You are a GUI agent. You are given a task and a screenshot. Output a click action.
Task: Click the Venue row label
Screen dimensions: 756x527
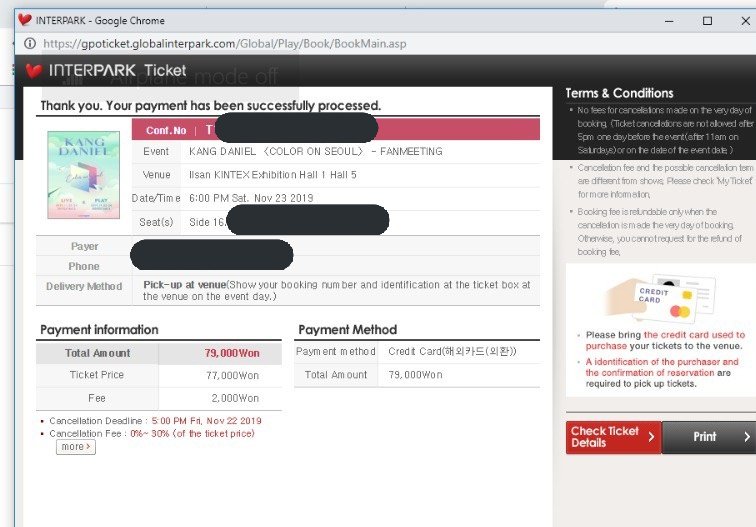[x=156, y=175]
